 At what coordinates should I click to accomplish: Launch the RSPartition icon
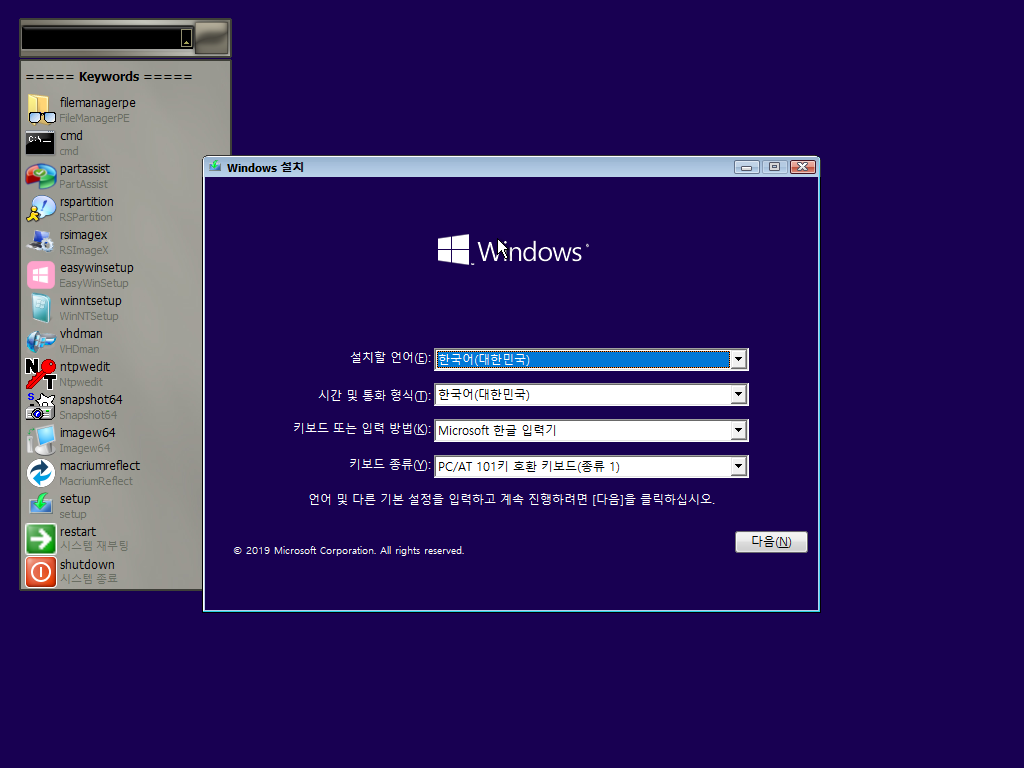click(x=40, y=208)
